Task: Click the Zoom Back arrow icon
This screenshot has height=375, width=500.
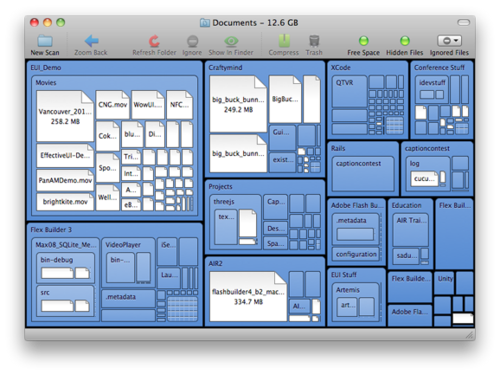Action: (91, 41)
